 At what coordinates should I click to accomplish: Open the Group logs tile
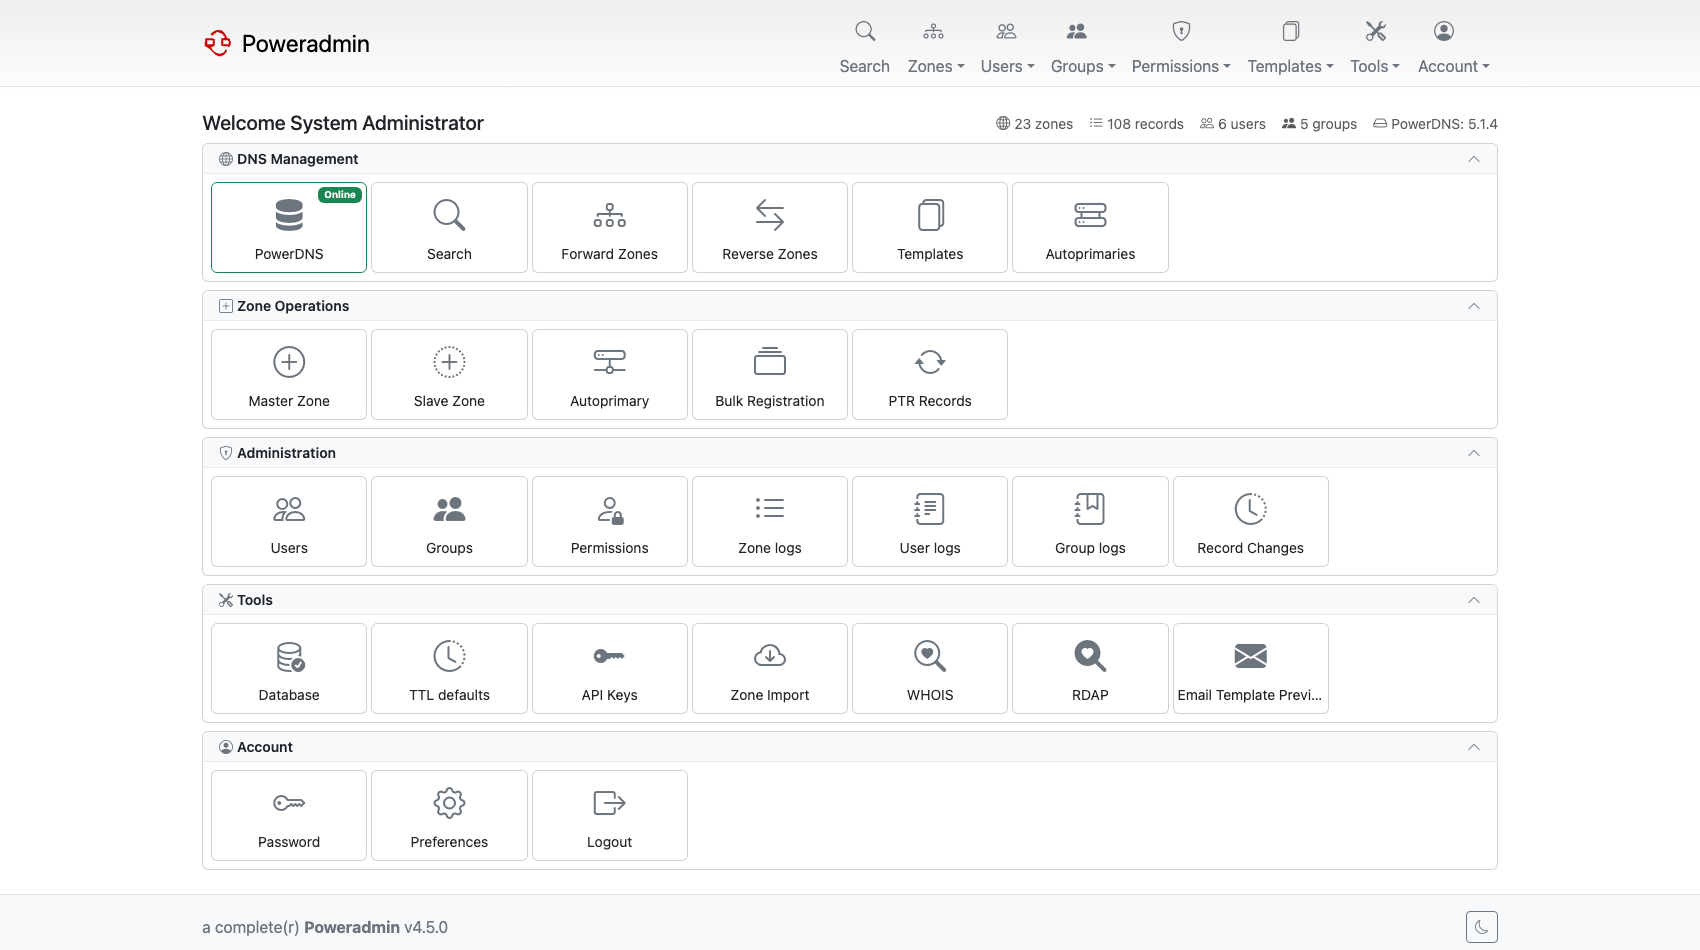[1090, 521]
